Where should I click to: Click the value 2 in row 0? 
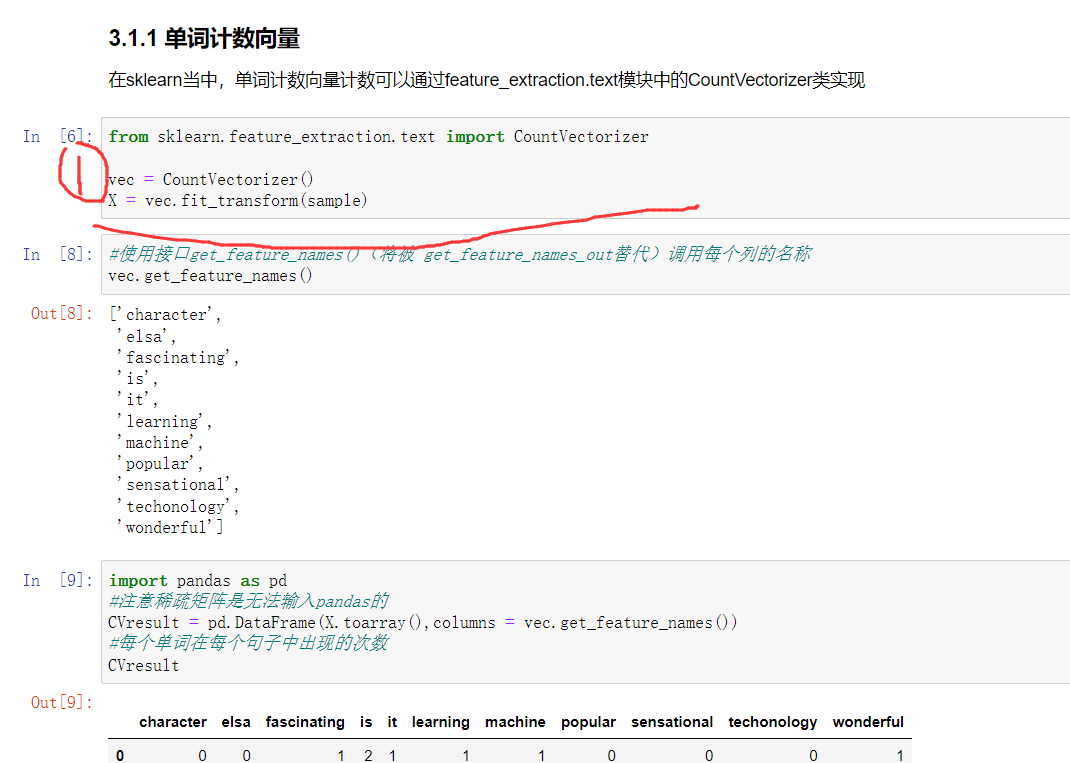coord(368,755)
